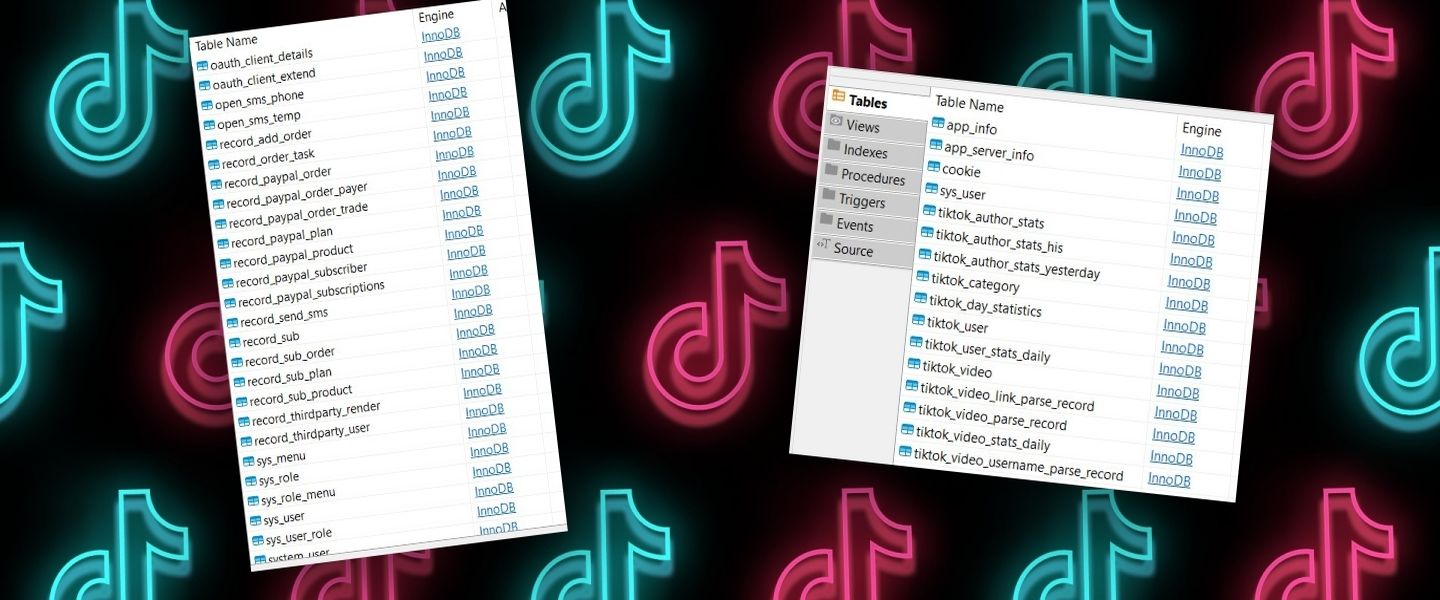Click the table icon beside record_thirdparty_user
This screenshot has width=1440, height=600.
pos(246,441)
